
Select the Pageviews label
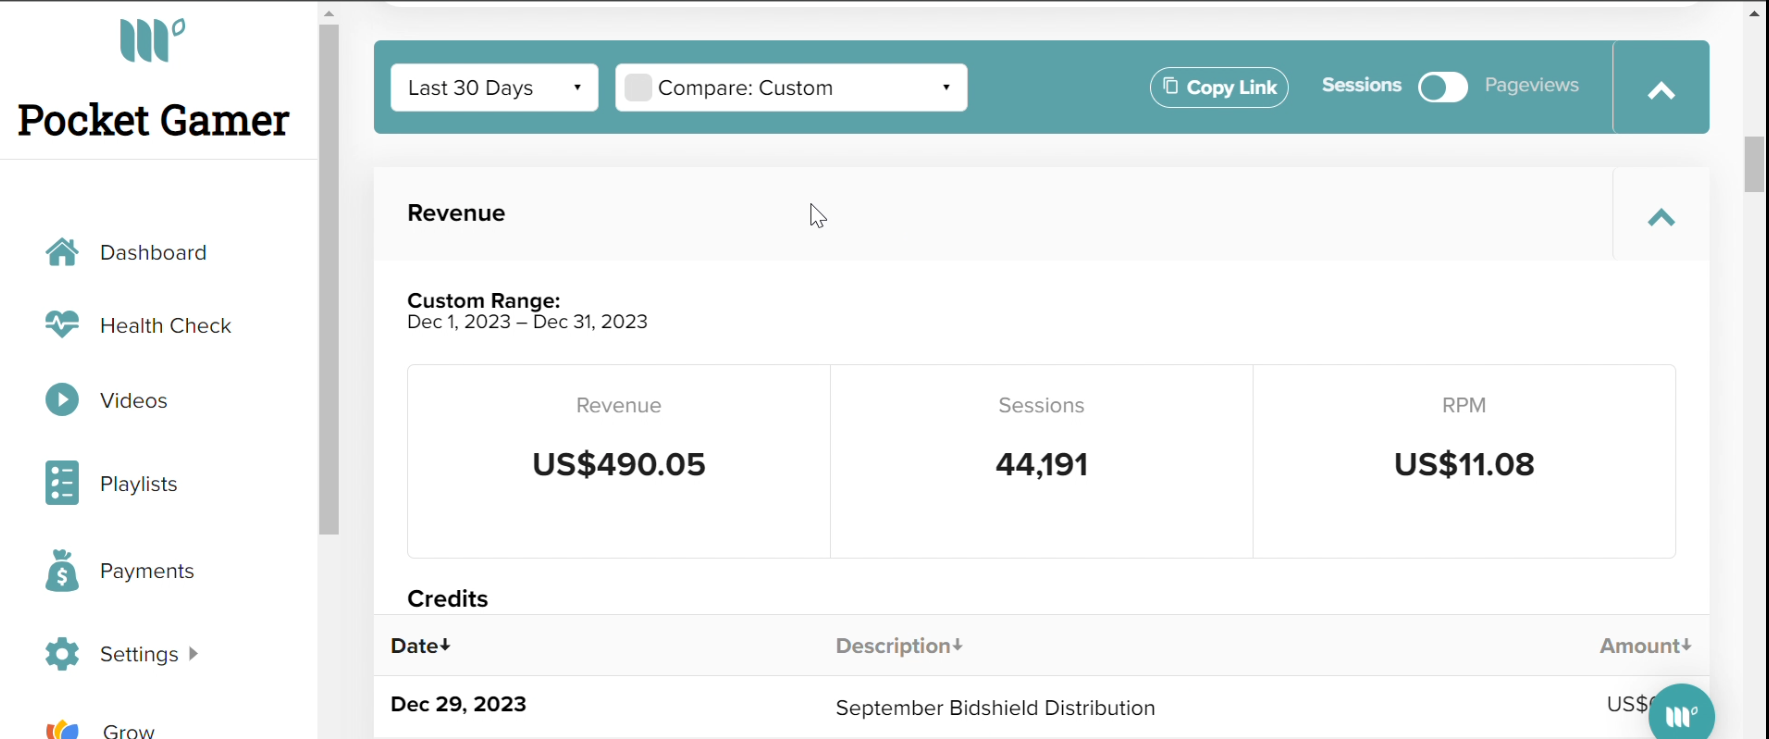point(1531,85)
